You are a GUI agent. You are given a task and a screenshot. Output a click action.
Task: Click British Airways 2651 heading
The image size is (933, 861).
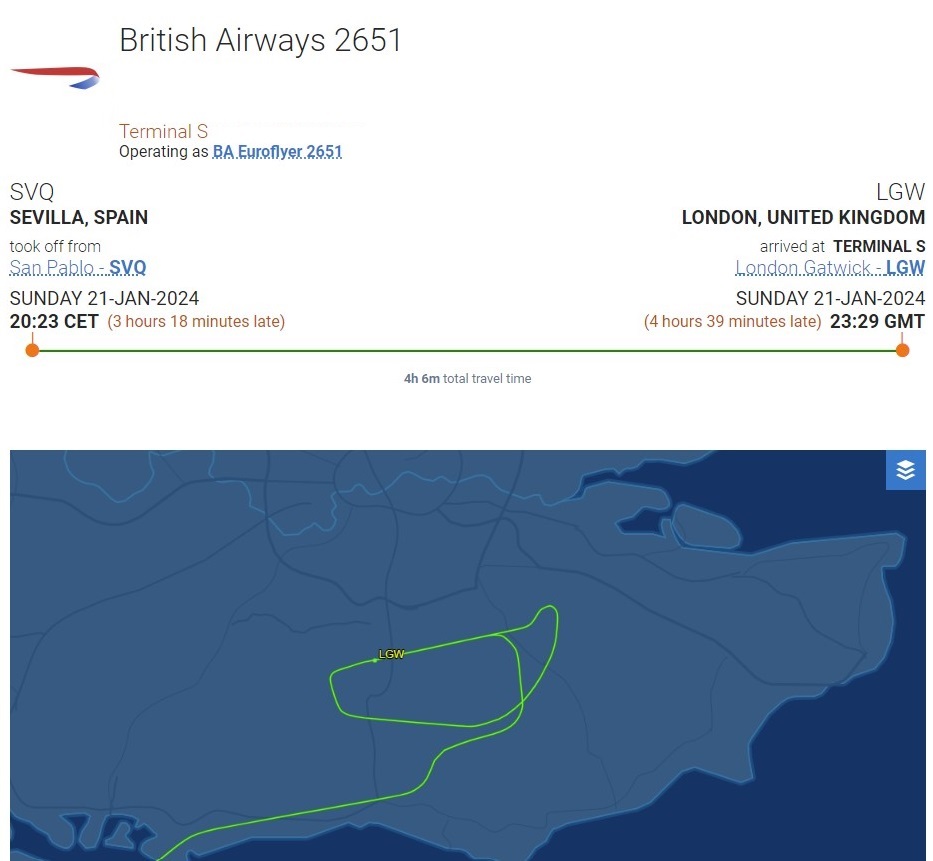[x=261, y=40]
